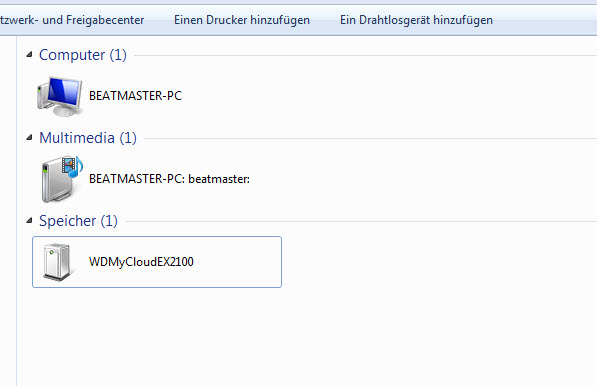This screenshot has height=386, width=597.
Task: Open the BEATMASTER-PC computer icon
Action: [60, 96]
